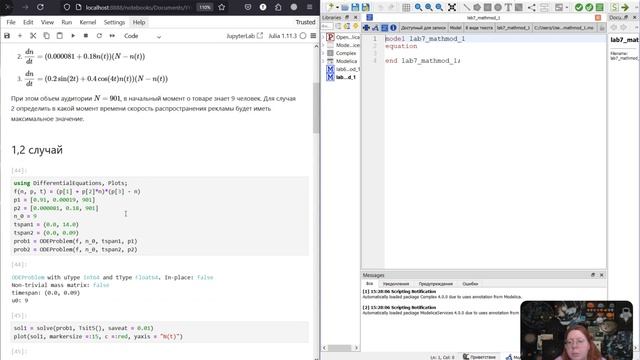
Task: Open the Jupyter File menu
Action: 11,22
